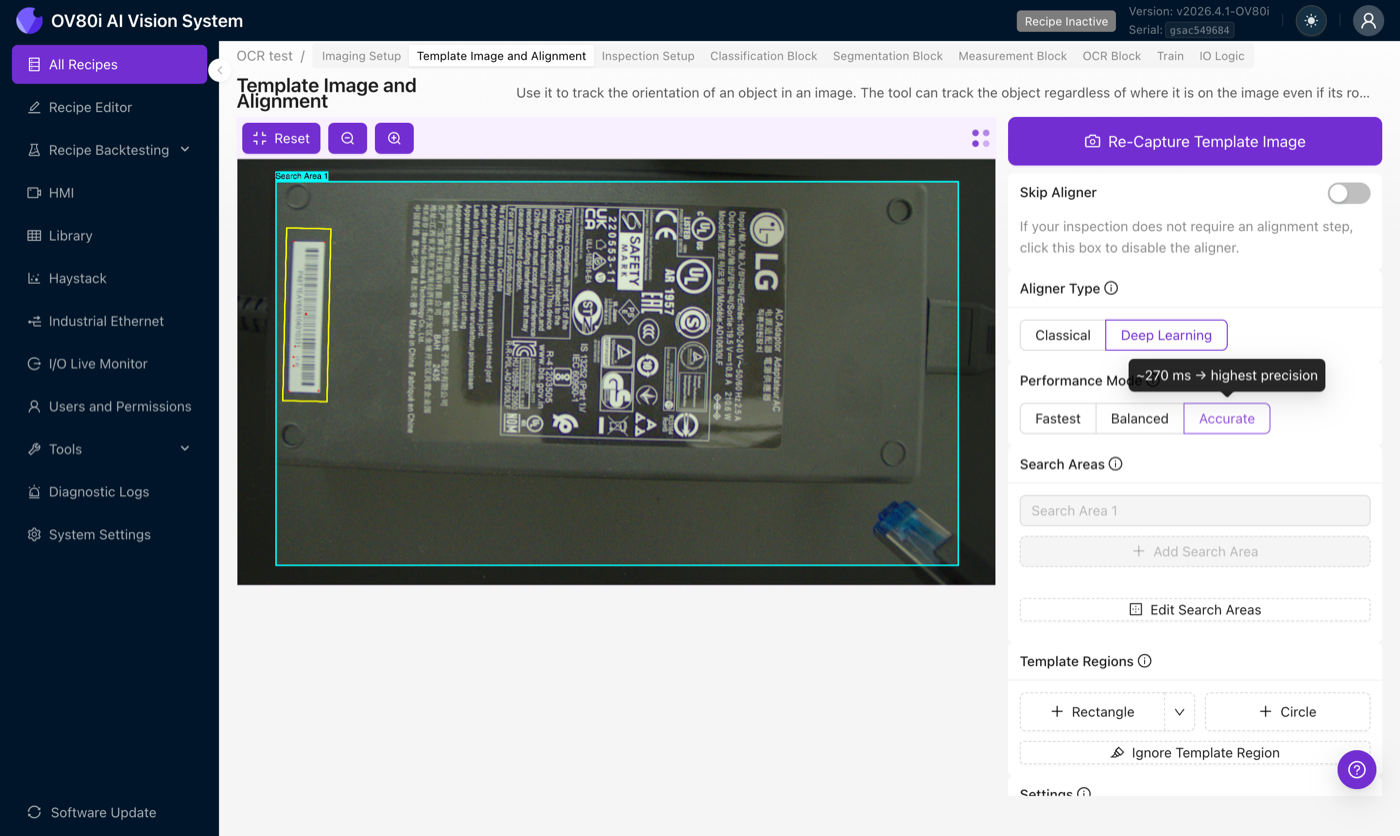The image size is (1400, 836).
Task: Select the Balanced performance mode
Action: click(x=1139, y=419)
